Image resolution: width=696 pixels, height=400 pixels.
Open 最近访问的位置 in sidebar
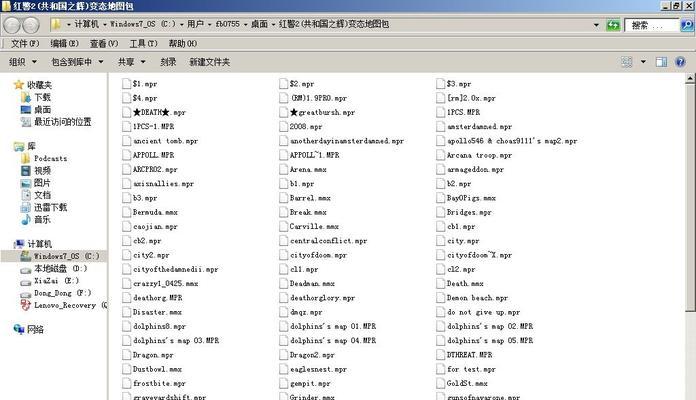56,122
